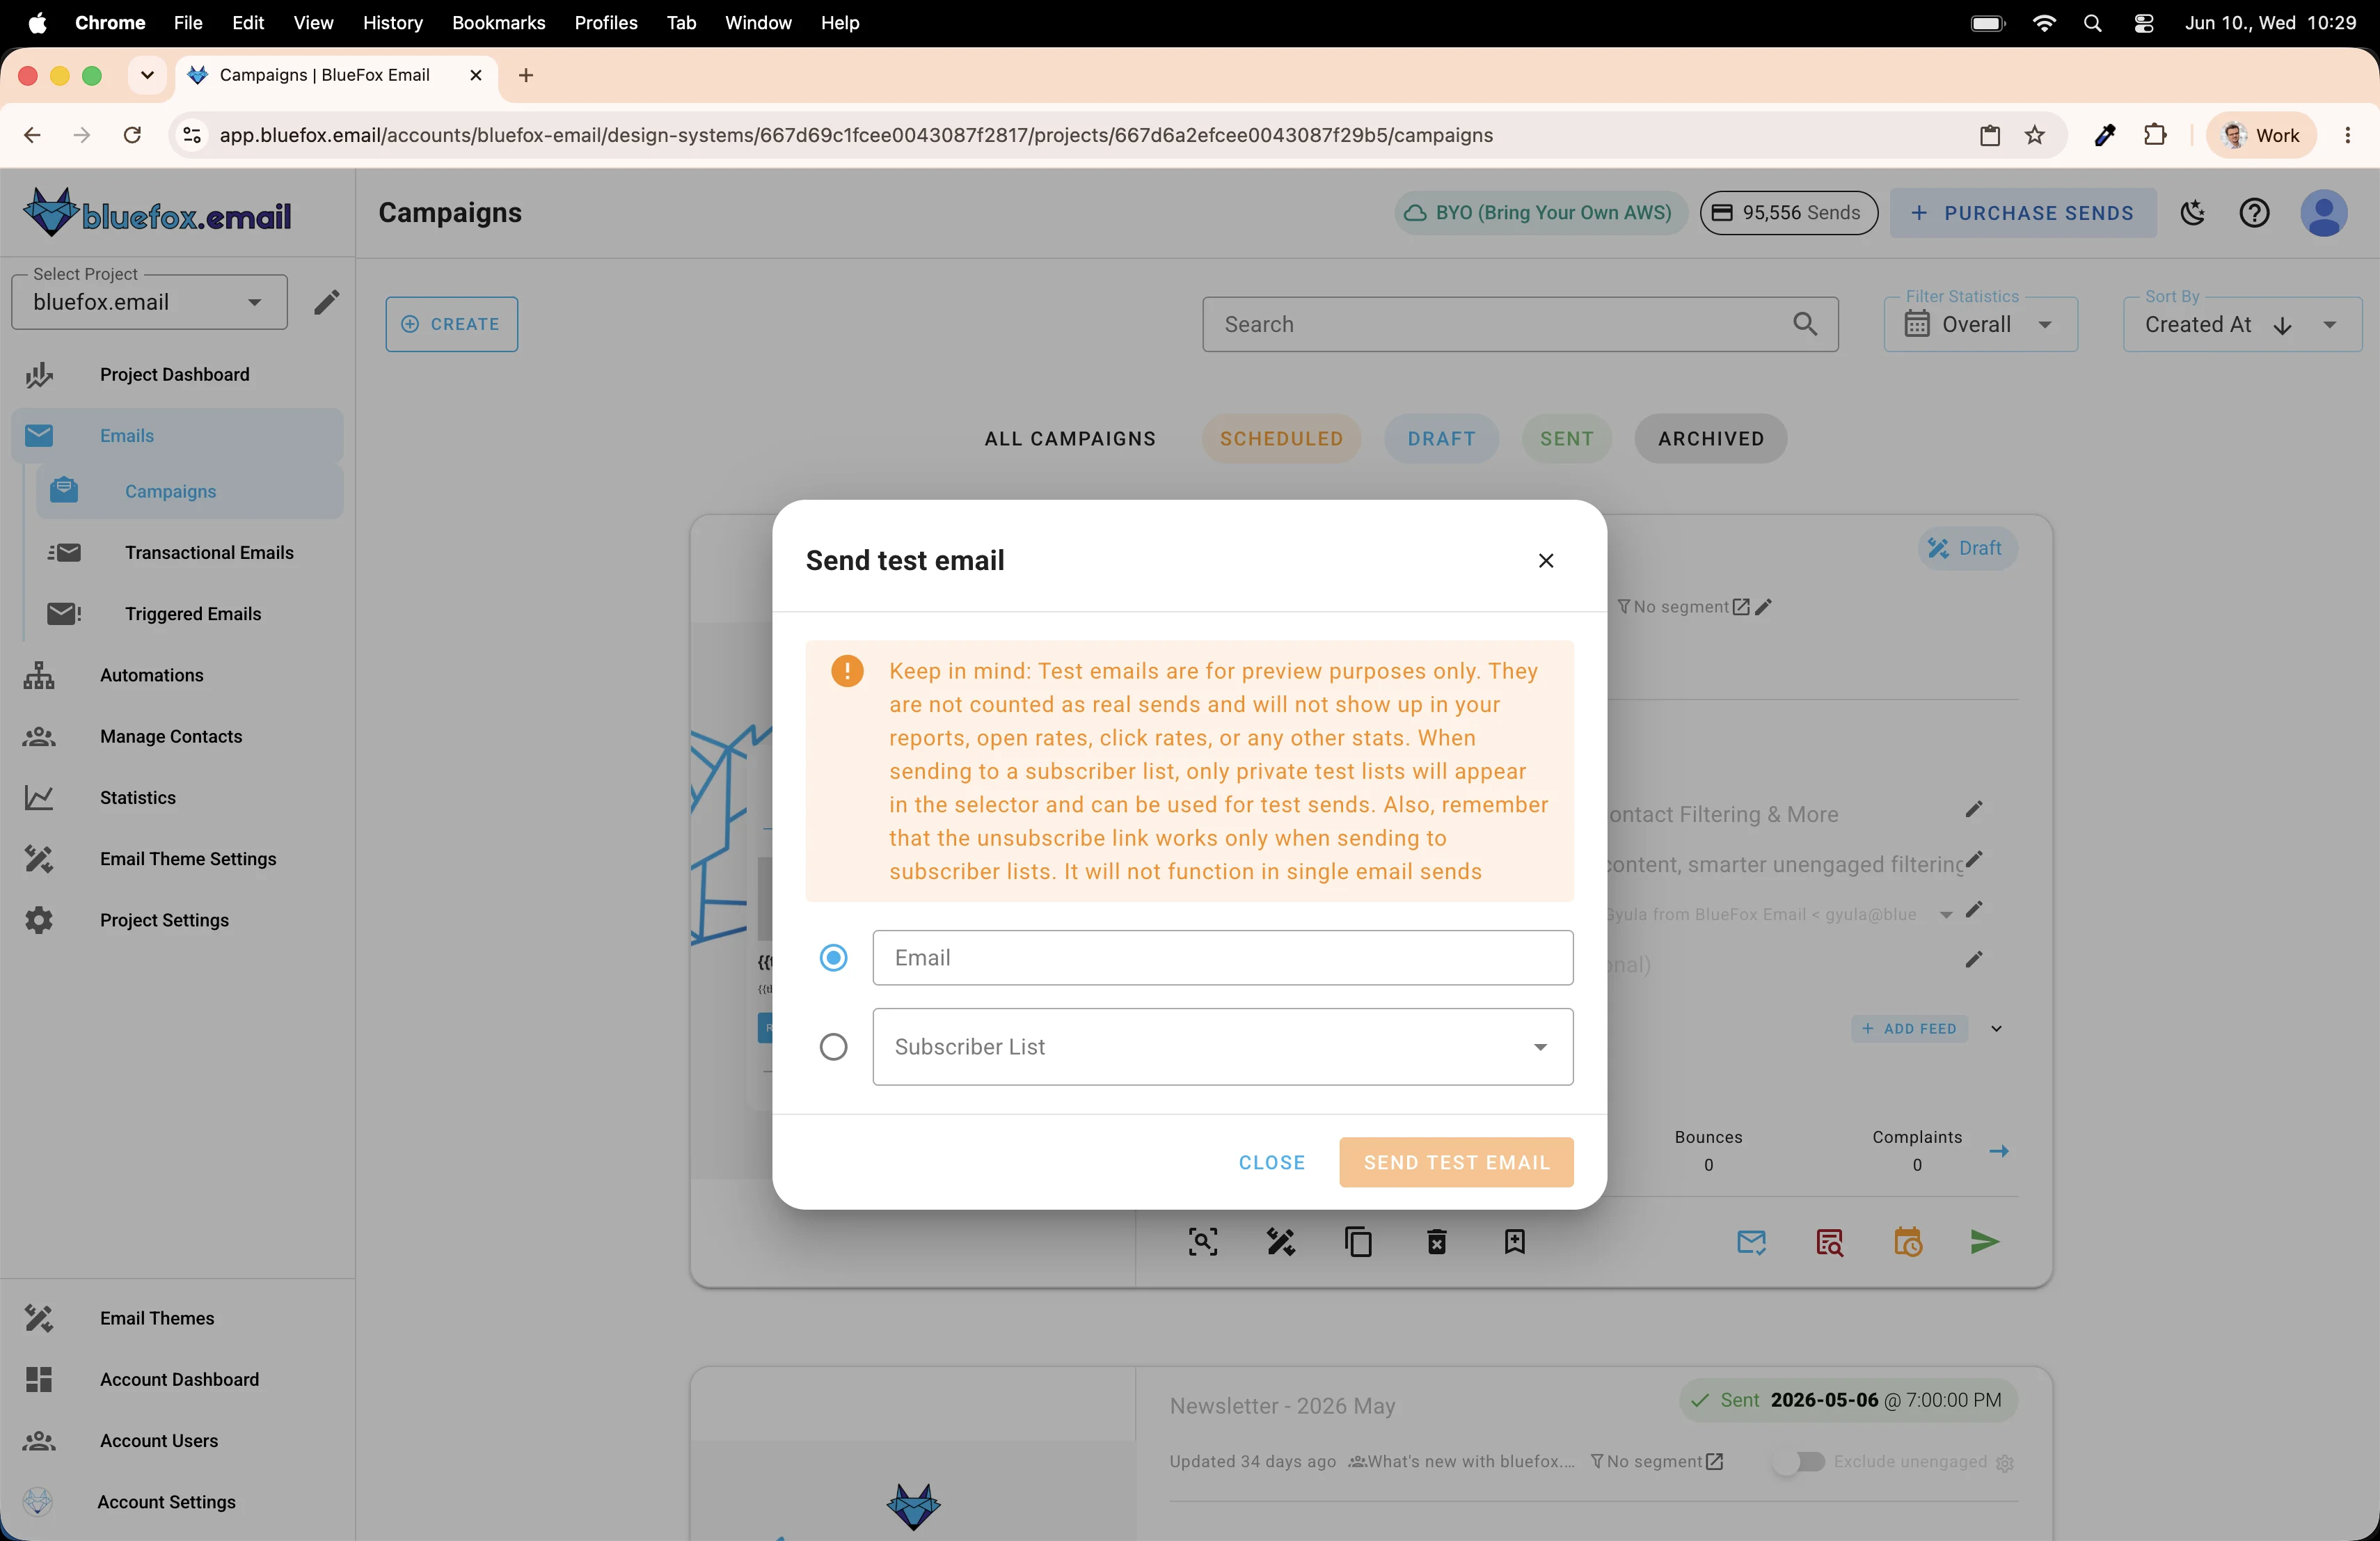Click the orange schedule campaign icon
The height and width of the screenshot is (1541, 2380).
pyautogui.click(x=1907, y=1242)
